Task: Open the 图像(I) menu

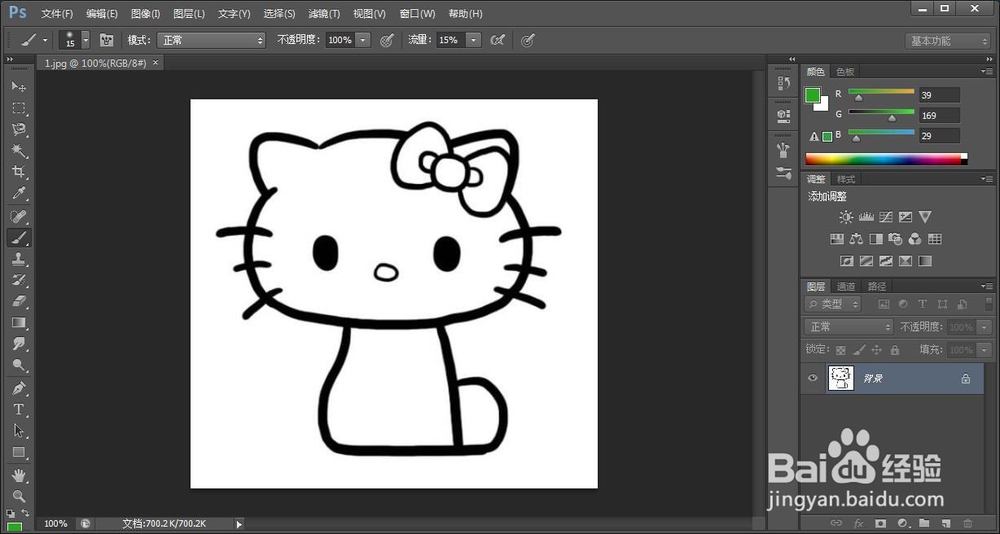Action: [x=145, y=13]
